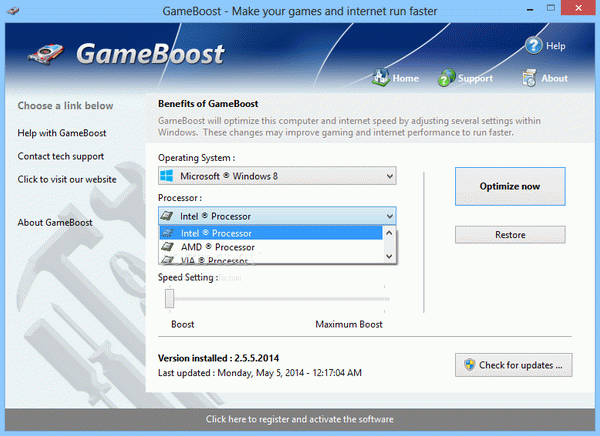
Task: Open Contact tech support link
Action: pyautogui.click(x=61, y=156)
